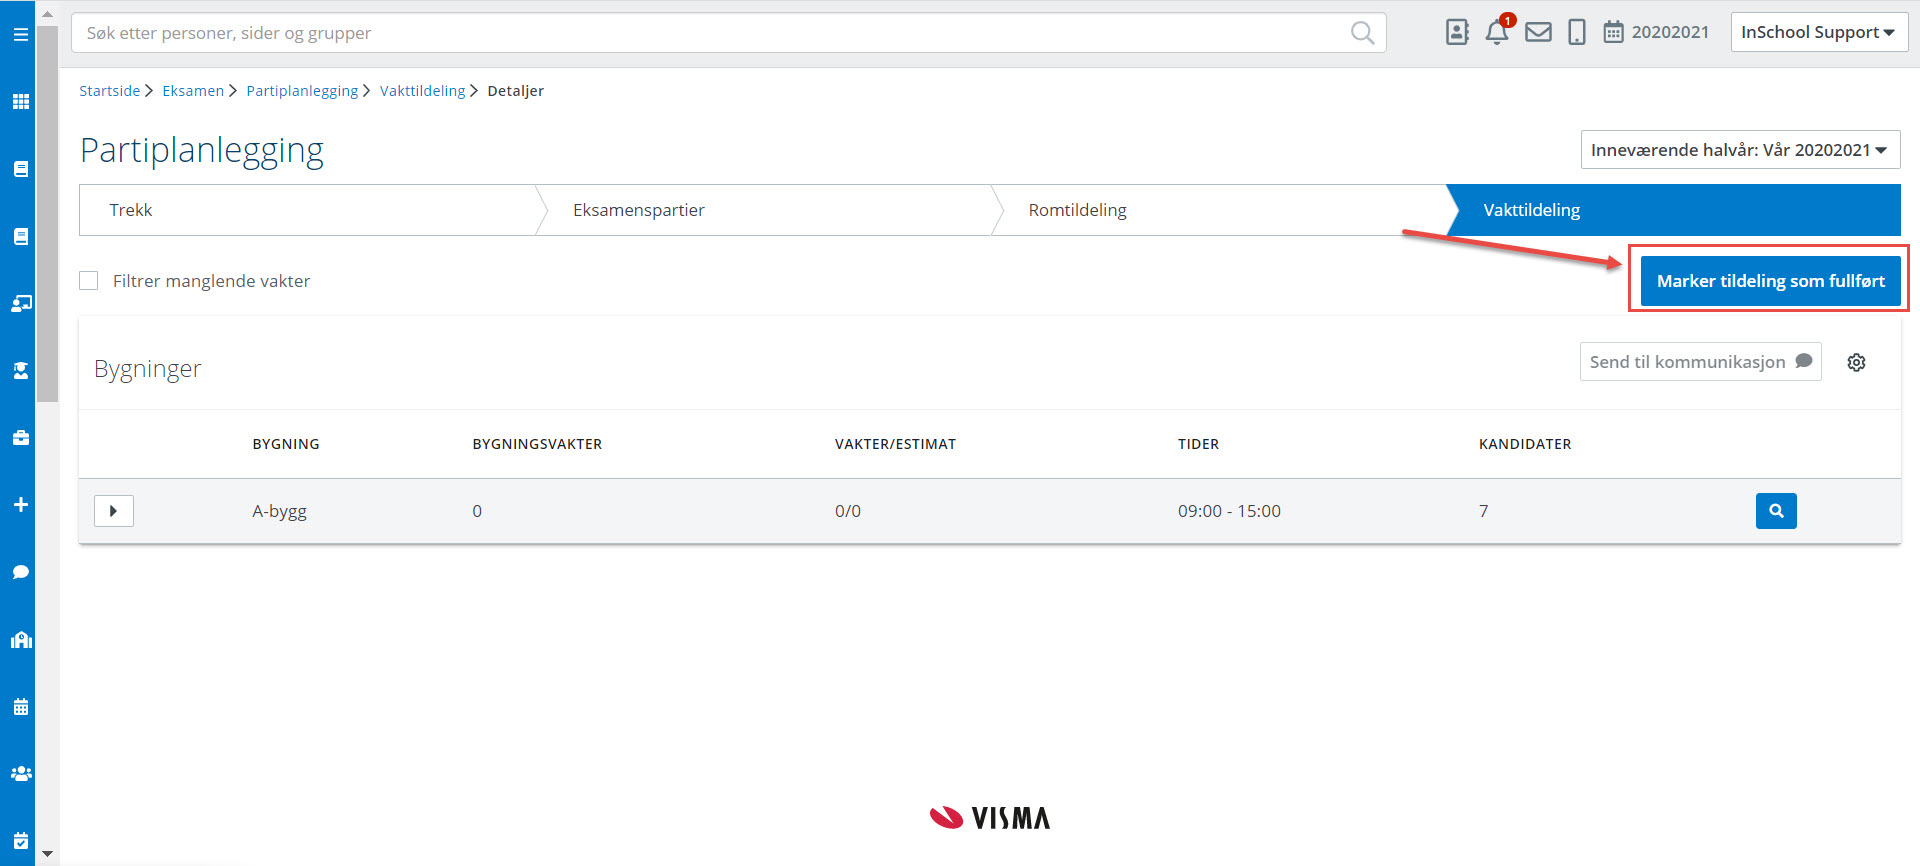
Task: Click the VAKTER/ESTIMAT column header
Action: tap(895, 444)
